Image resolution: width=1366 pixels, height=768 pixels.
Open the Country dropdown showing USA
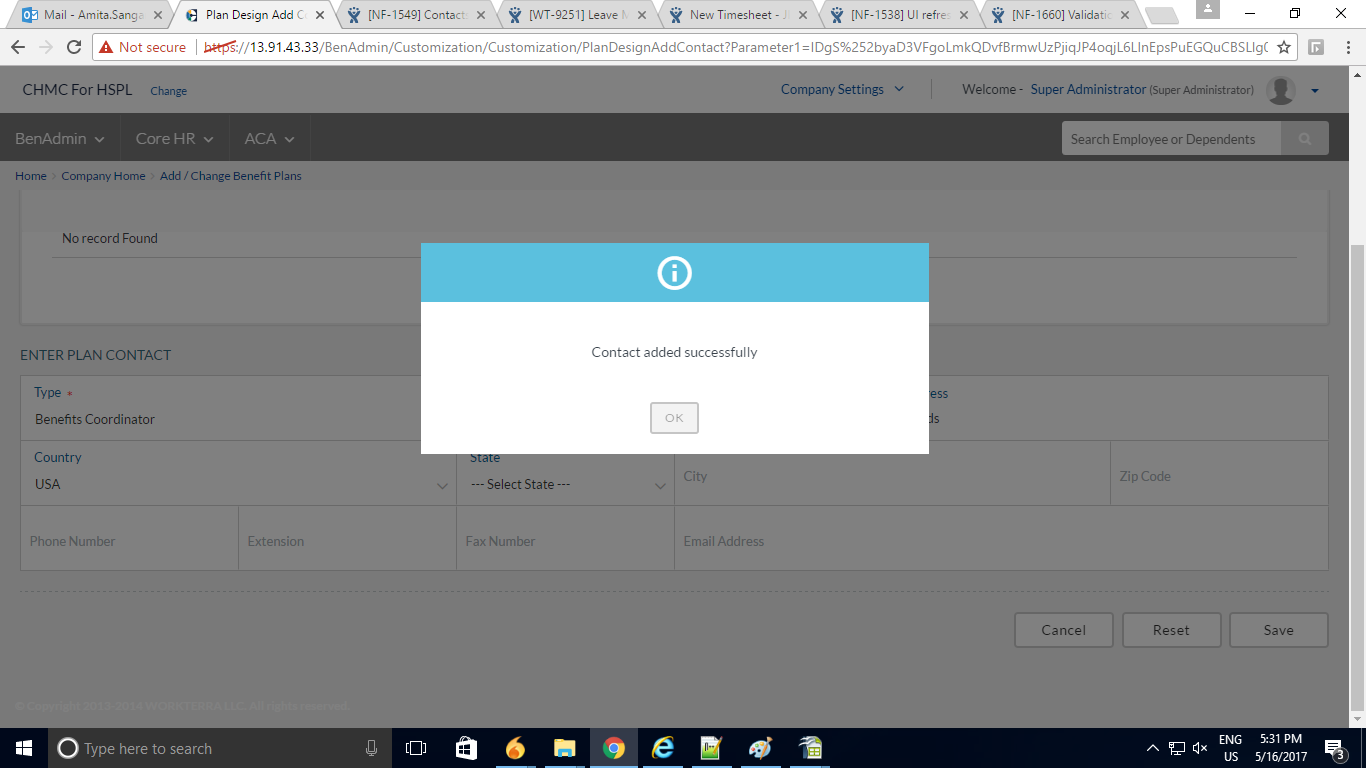click(238, 484)
